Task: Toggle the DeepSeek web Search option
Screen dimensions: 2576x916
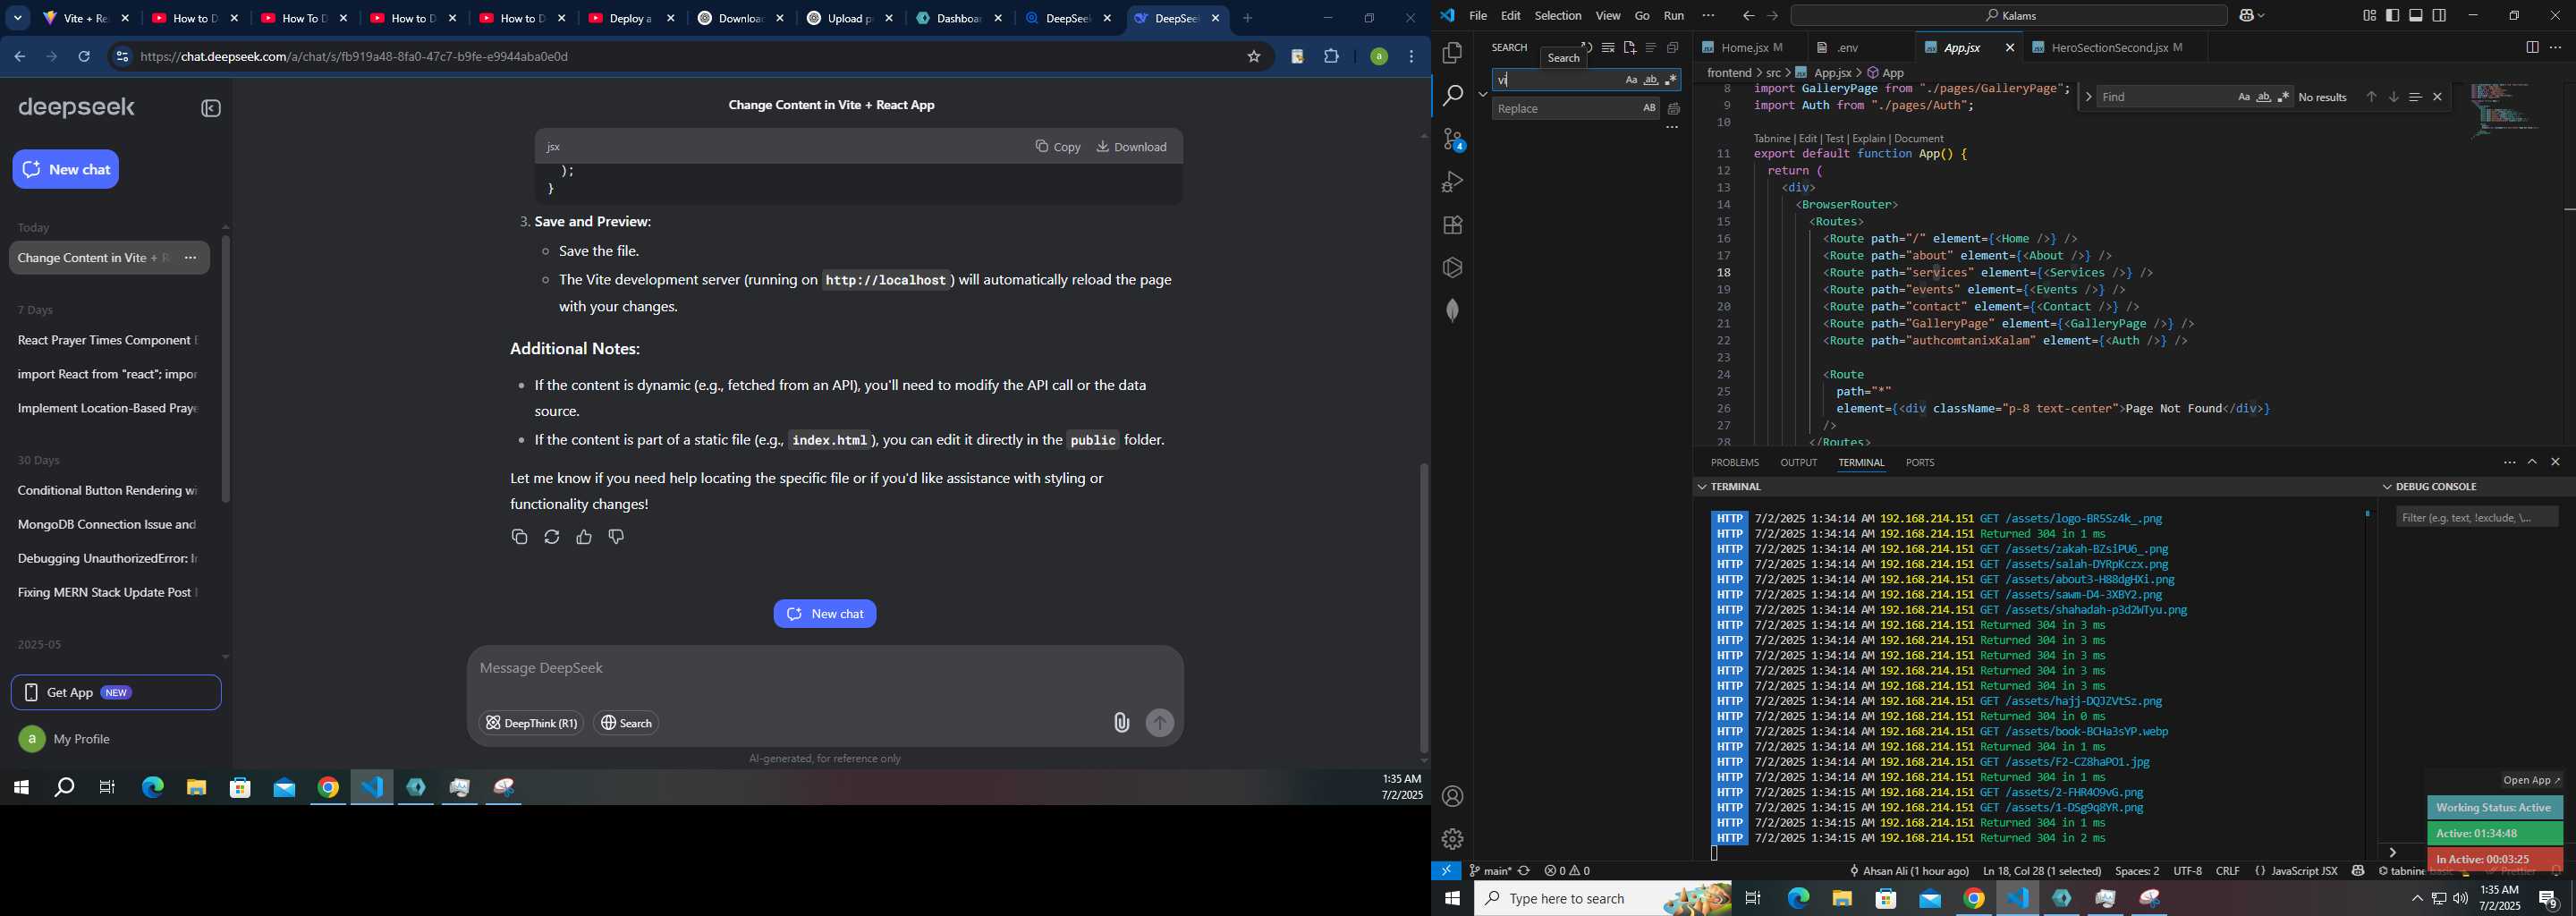Action: (626, 723)
